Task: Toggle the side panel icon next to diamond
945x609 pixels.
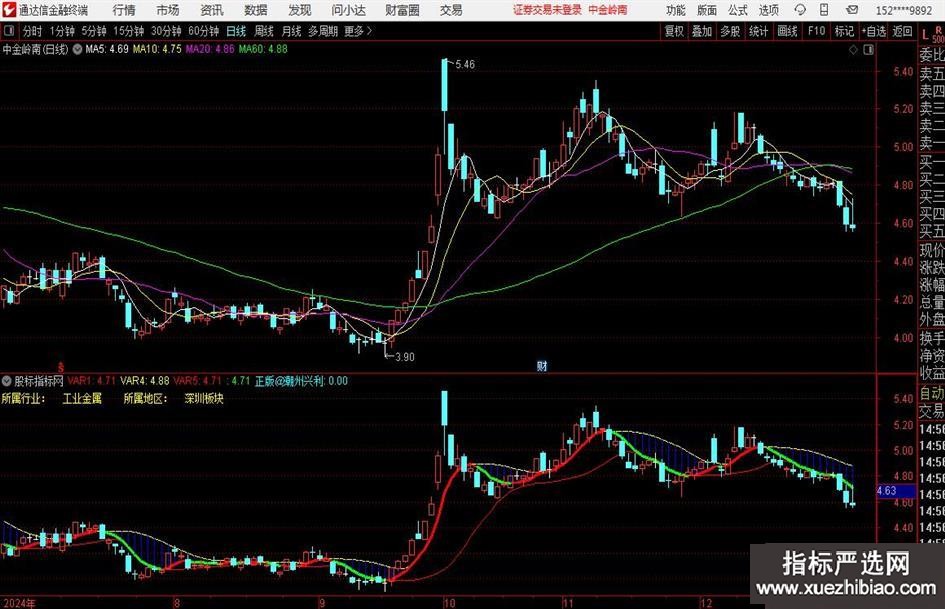Action: coord(868,49)
